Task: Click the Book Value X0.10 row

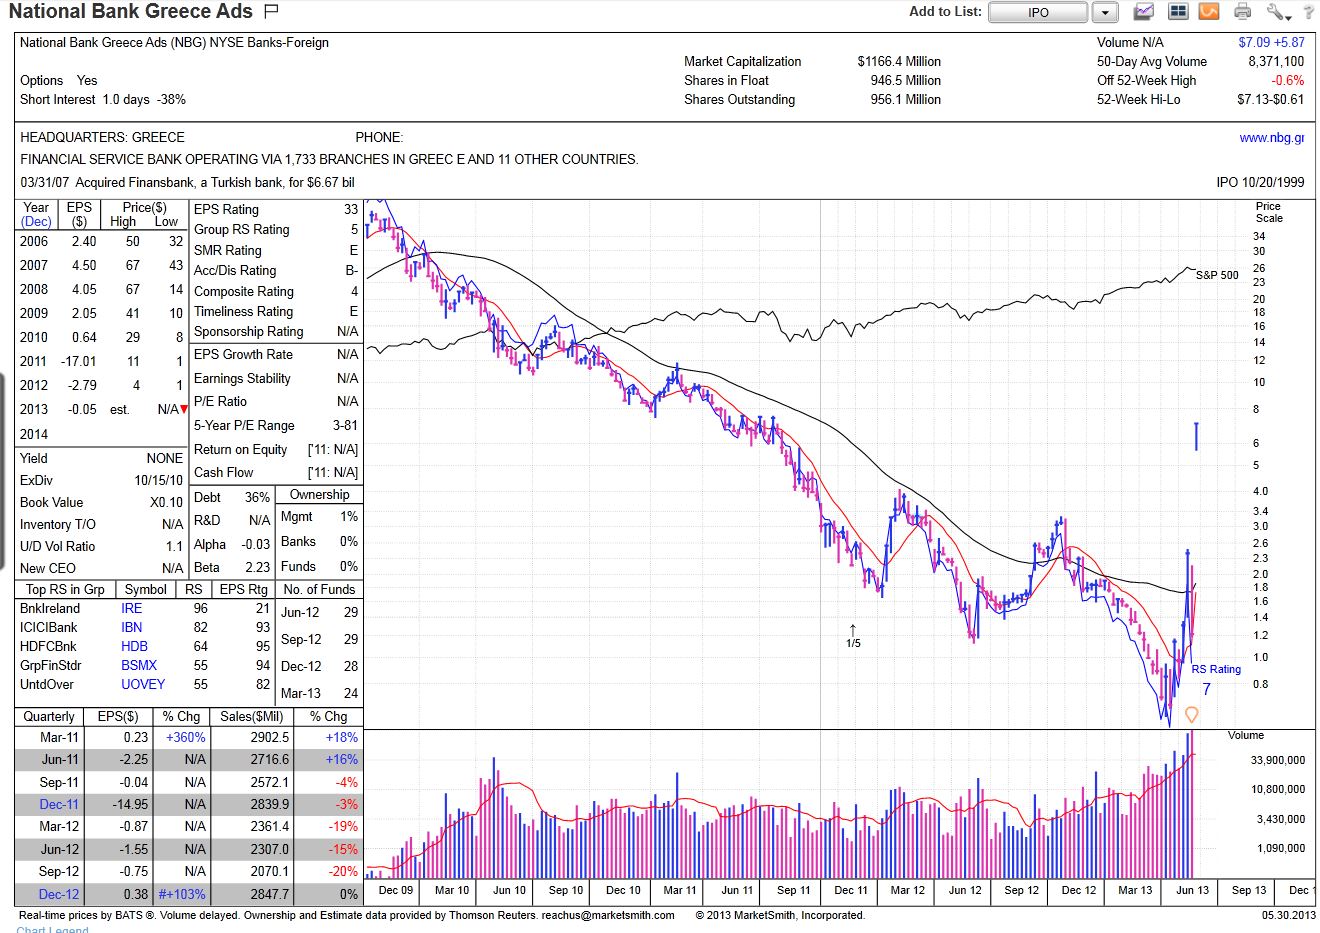Action: tap(101, 502)
